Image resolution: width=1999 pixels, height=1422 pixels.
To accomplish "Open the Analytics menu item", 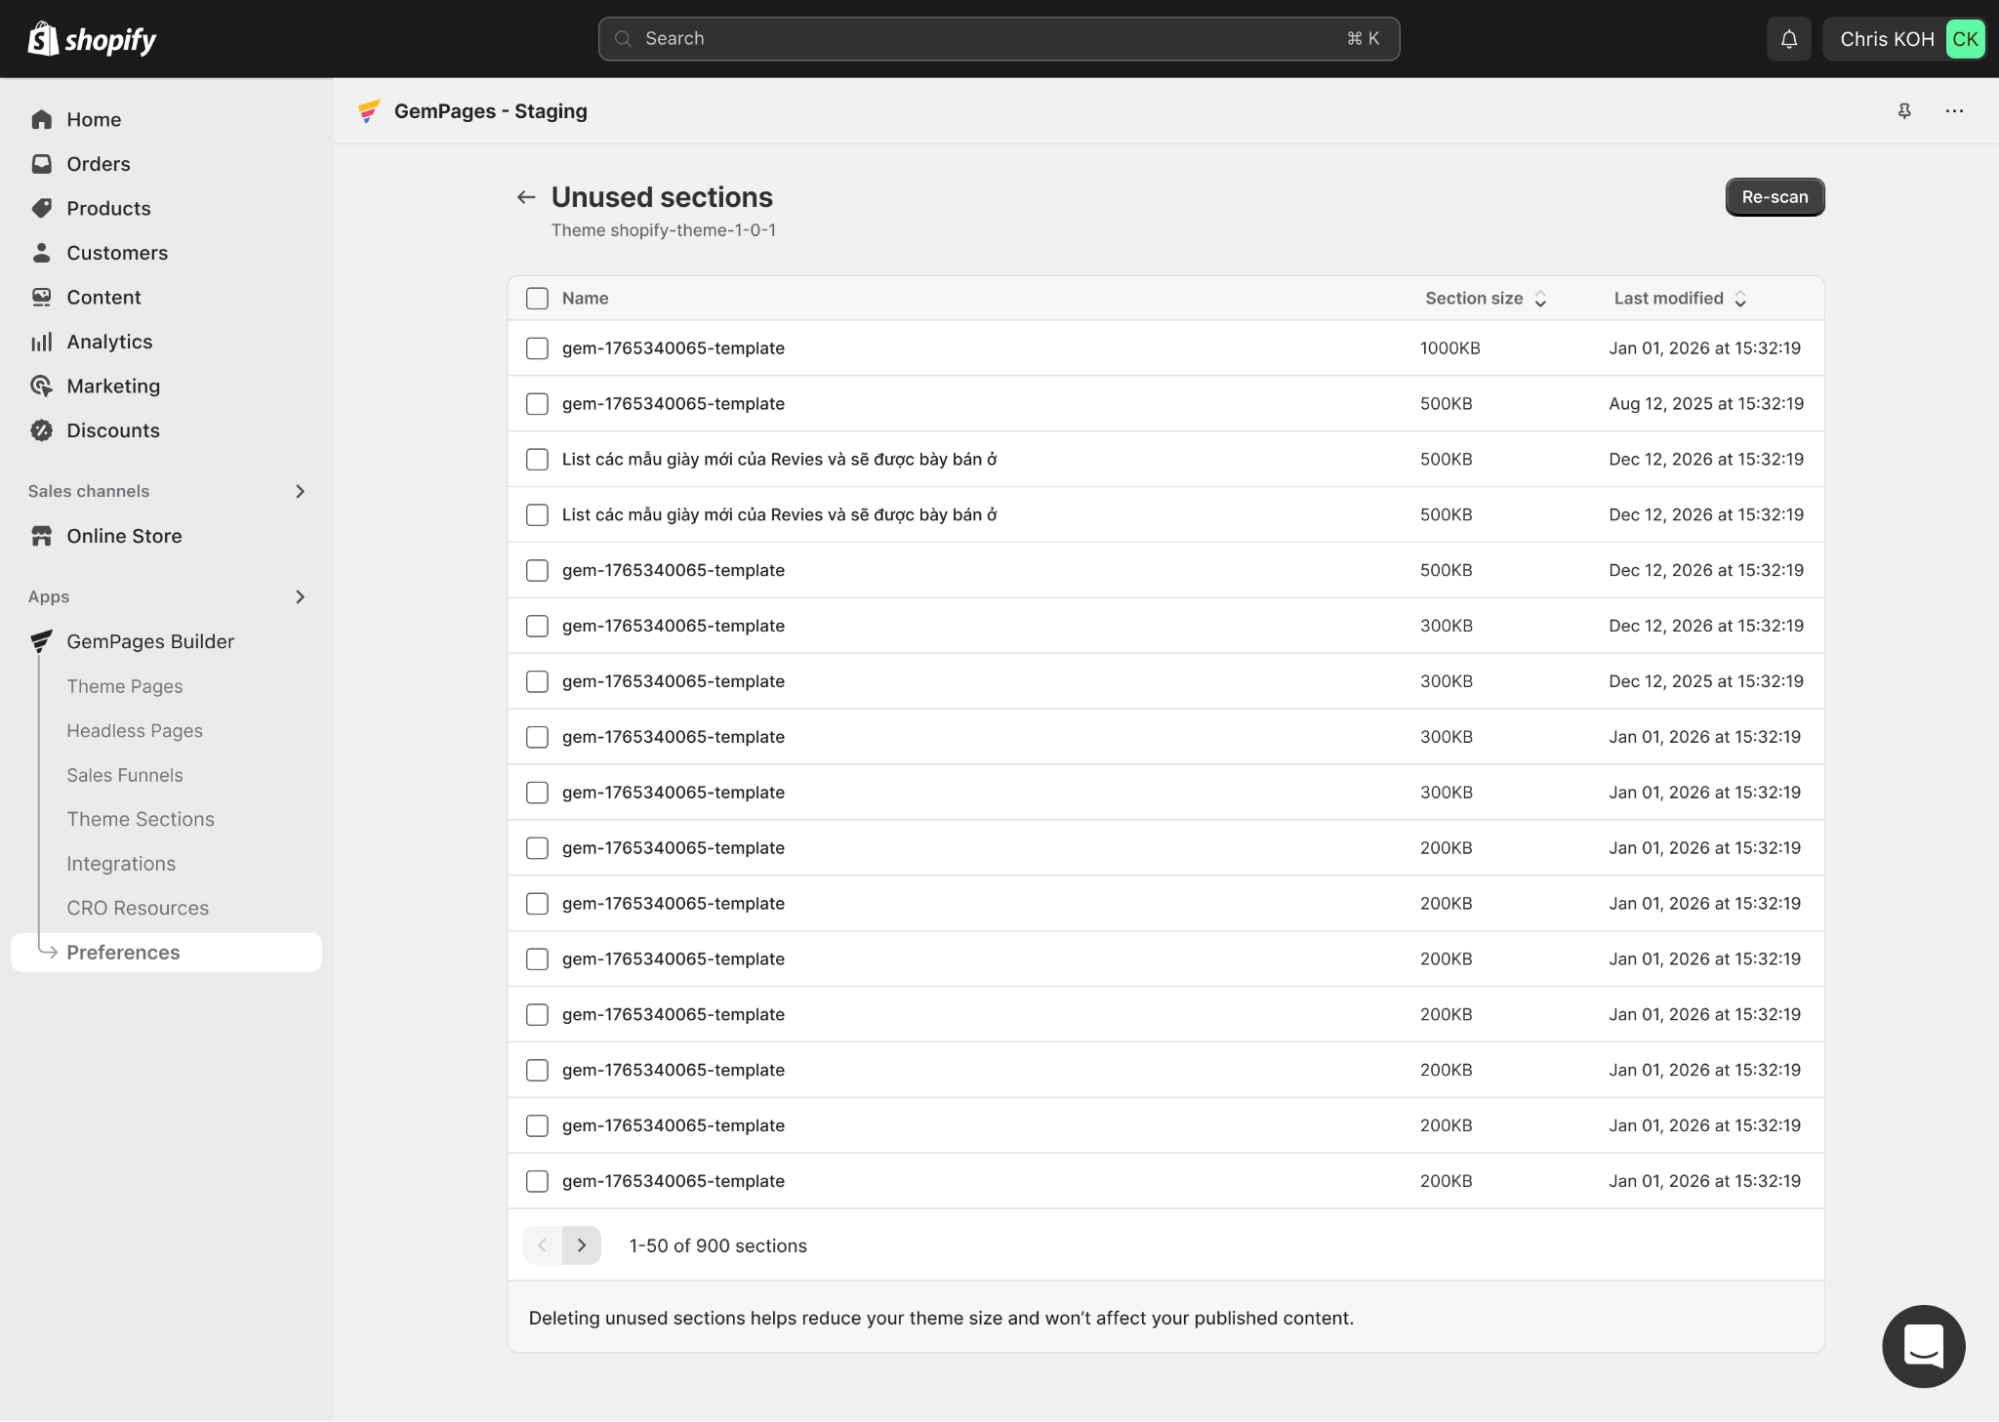I will coord(109,342).
